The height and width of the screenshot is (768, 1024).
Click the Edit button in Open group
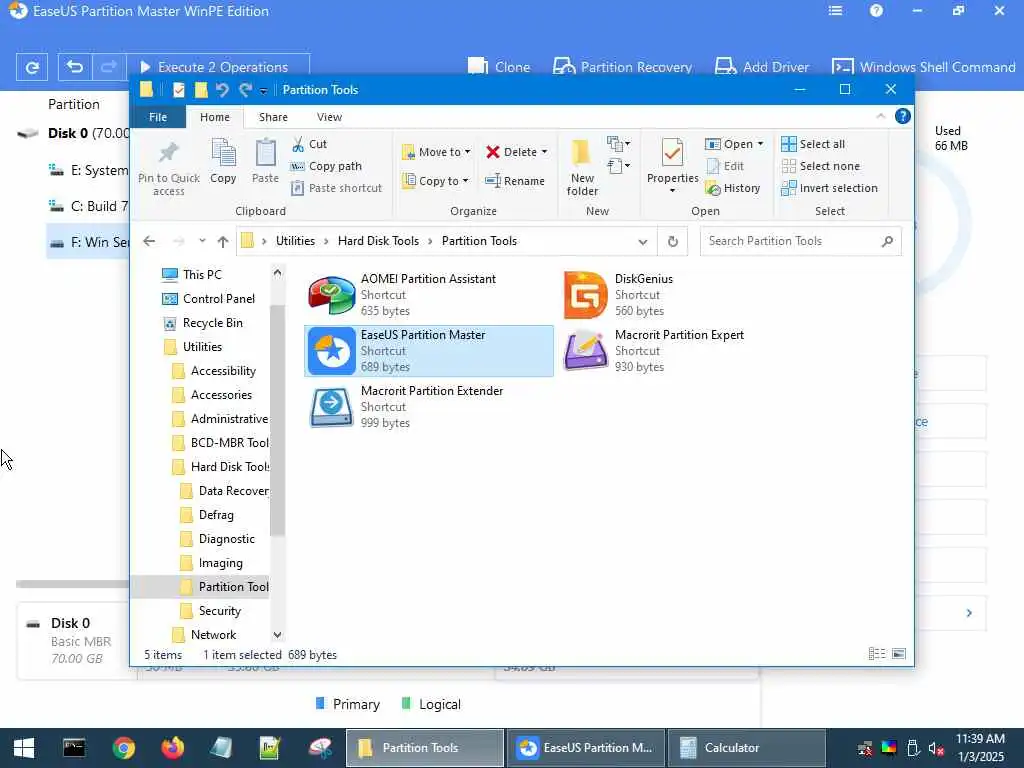click(725, 166)
